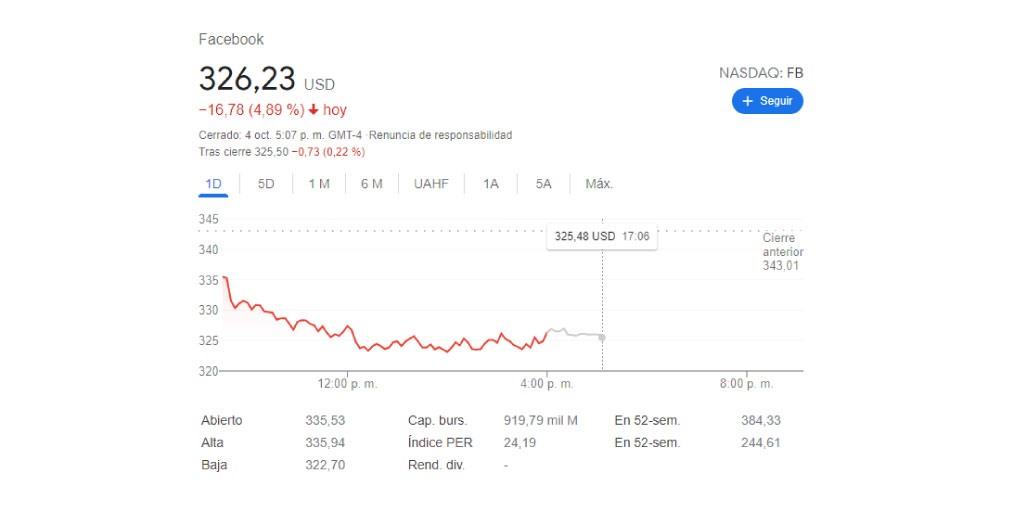This screenshot has height=512, width=1024.
Task: Click the 12:00 p. m. axis label
Action: (347, 384)
